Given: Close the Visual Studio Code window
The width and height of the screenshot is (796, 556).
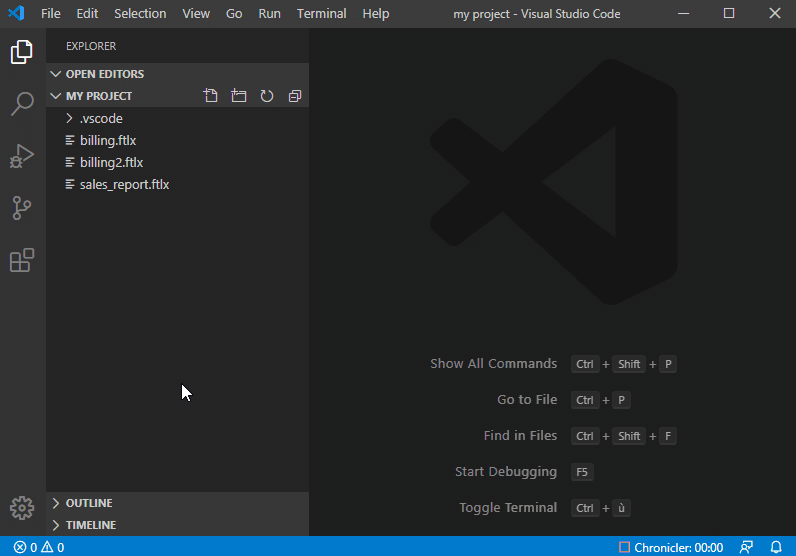Looking at the screenshot, I should 775,13.
